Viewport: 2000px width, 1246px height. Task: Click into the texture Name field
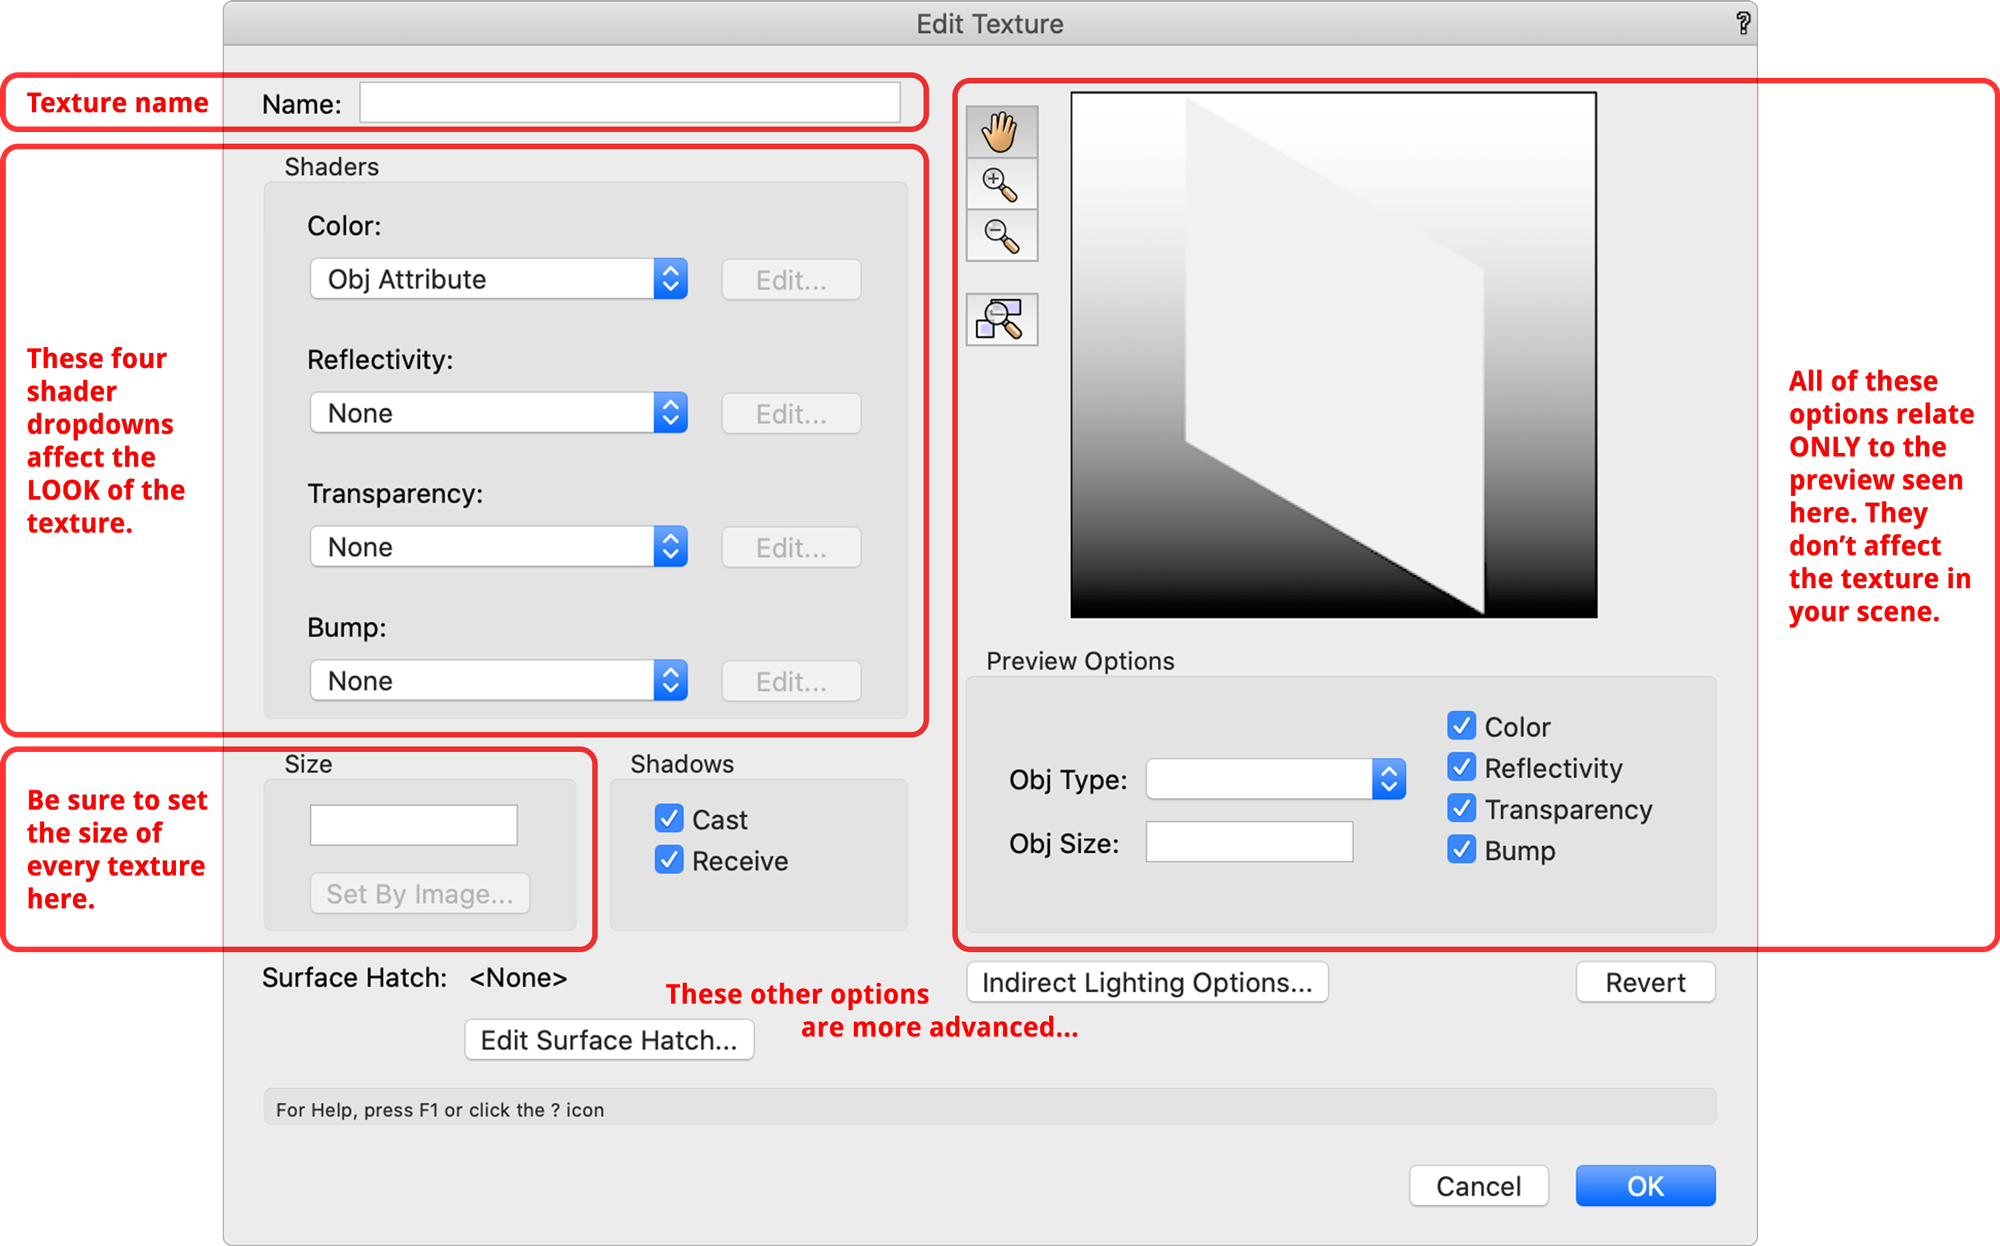629,103
